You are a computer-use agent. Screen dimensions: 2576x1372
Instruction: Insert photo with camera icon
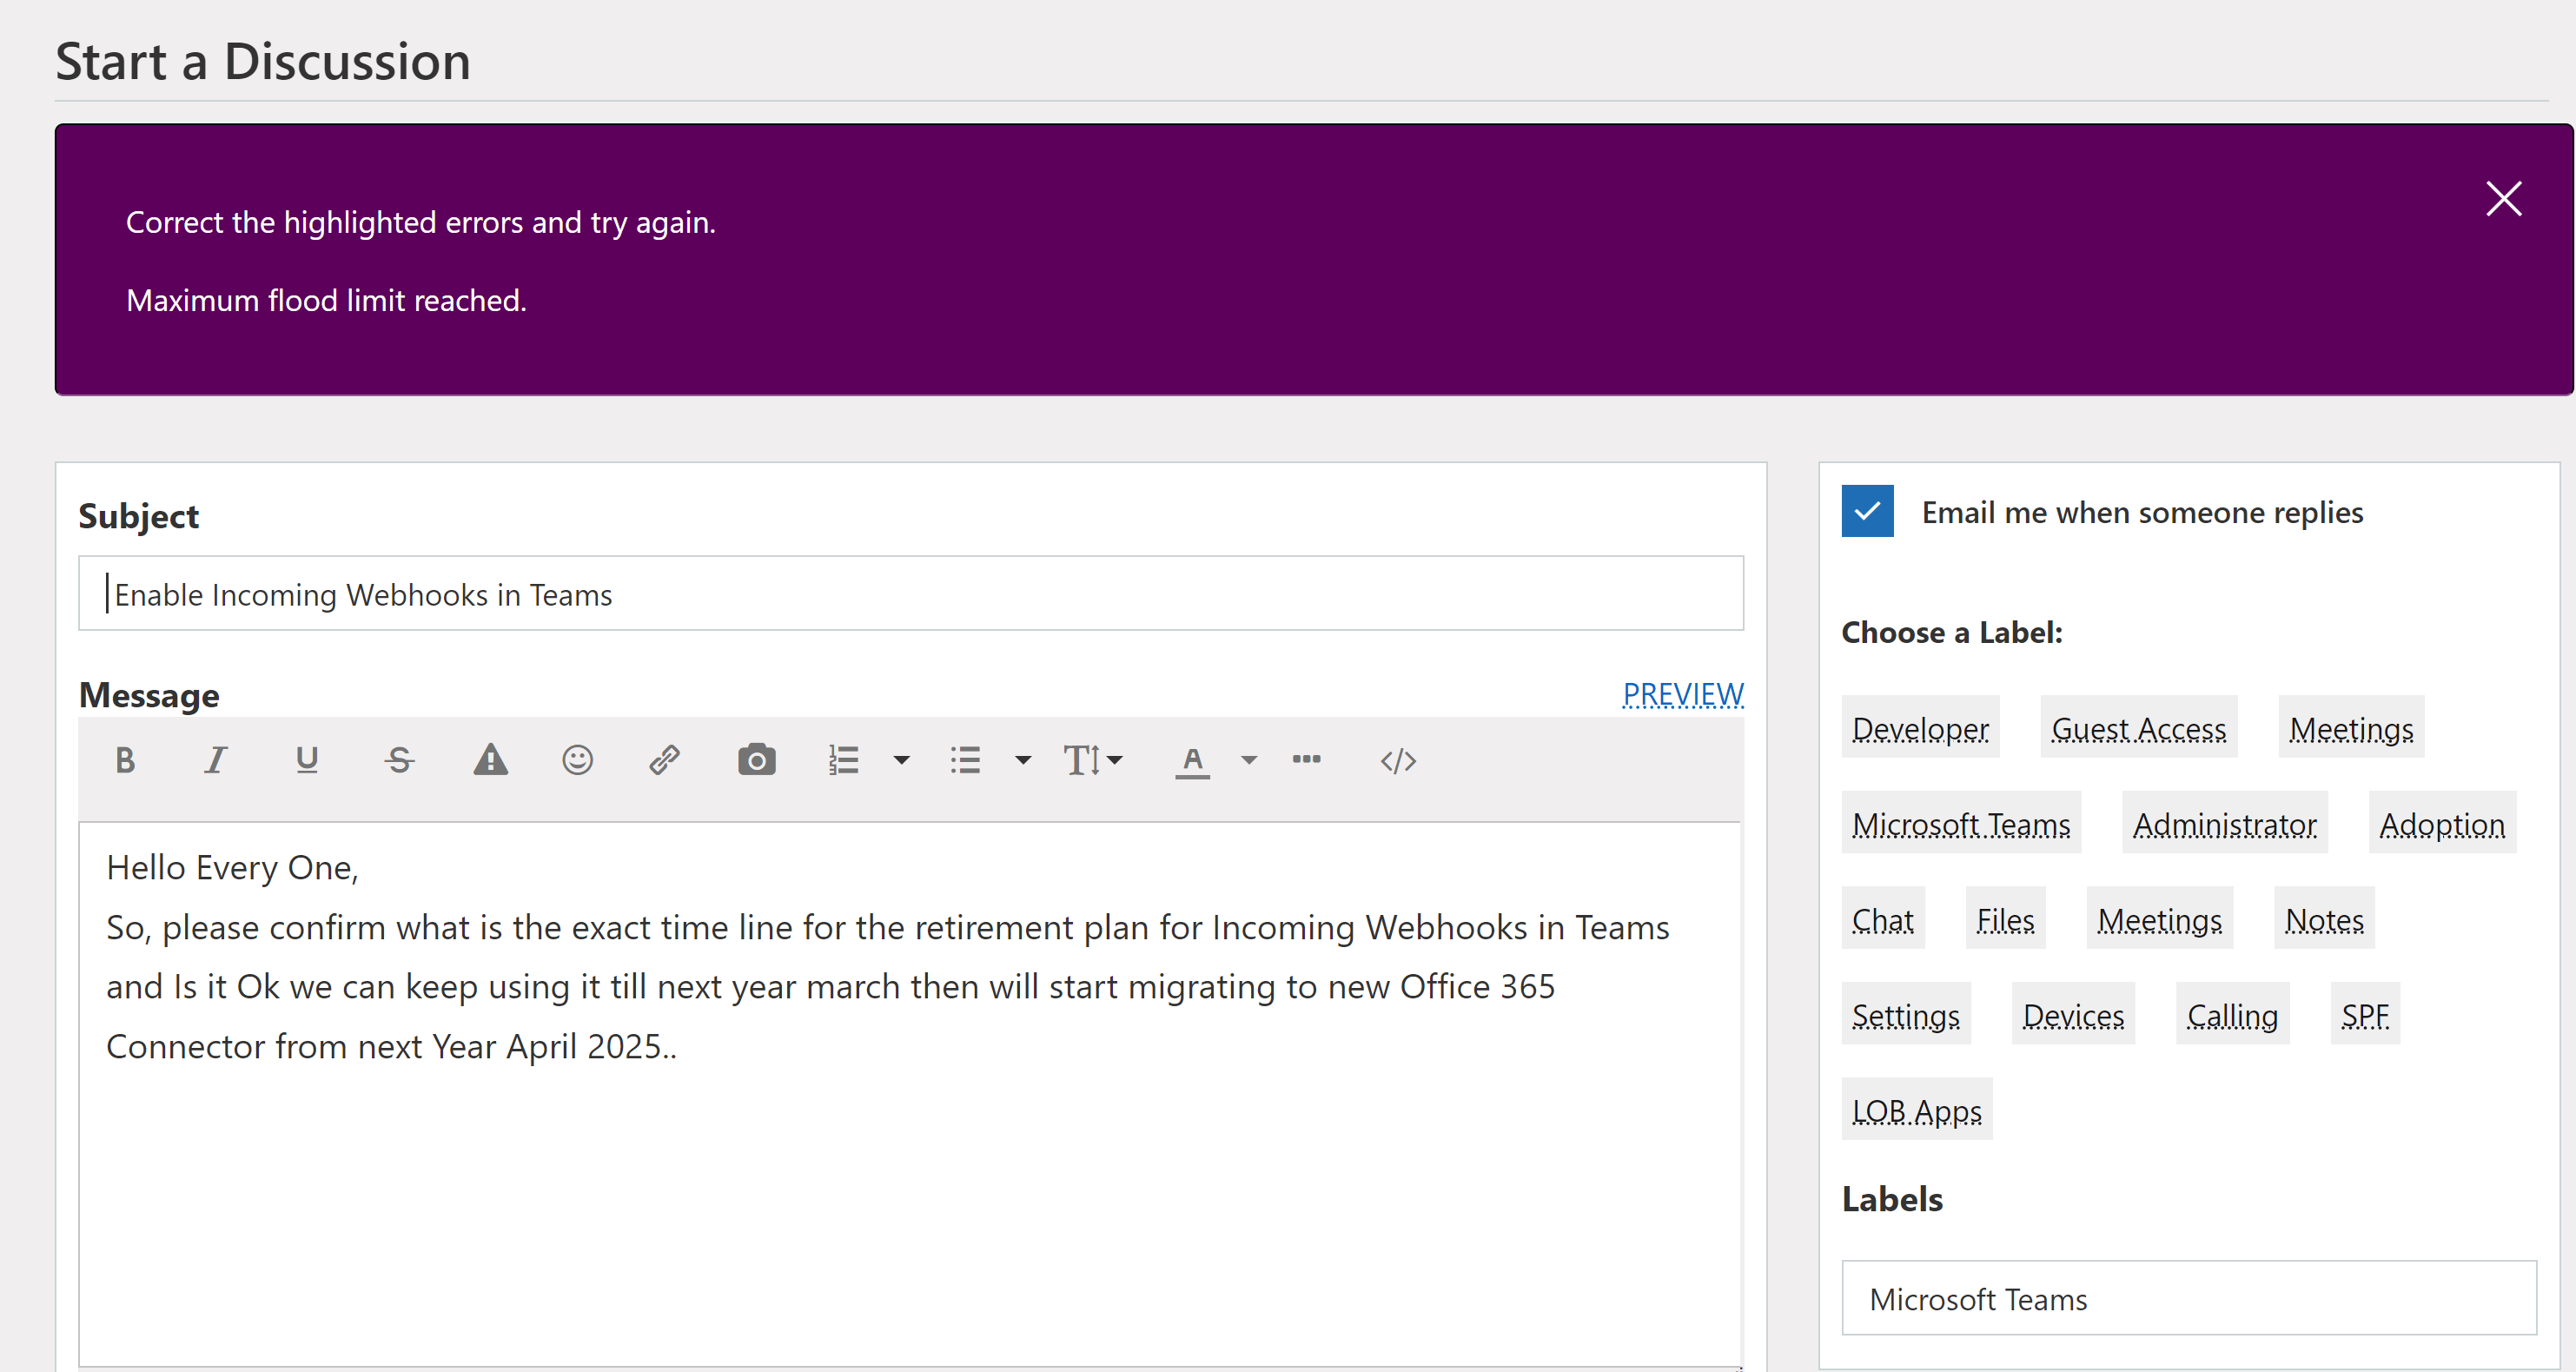756,761
